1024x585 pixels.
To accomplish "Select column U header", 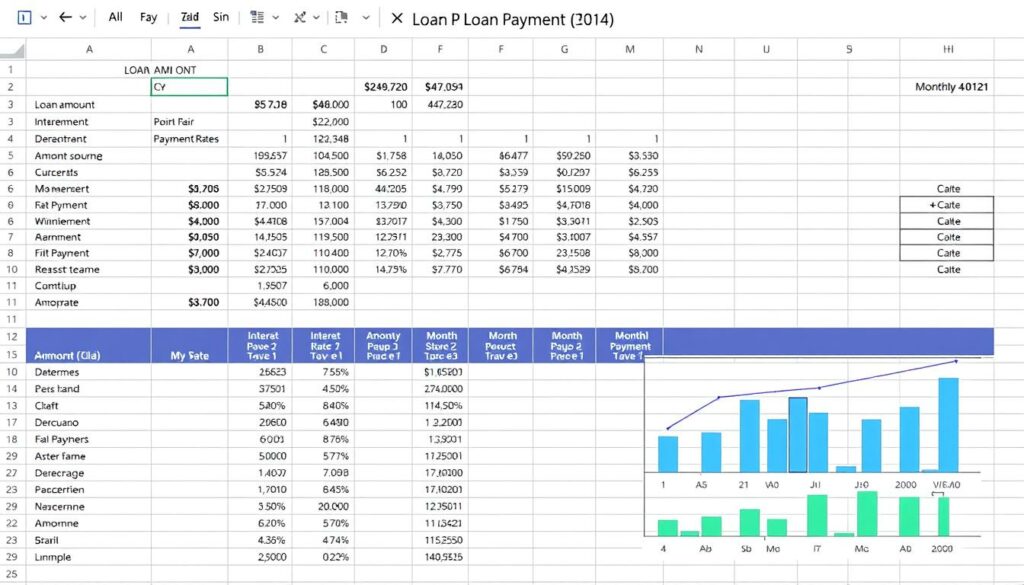I will [x=766, y=49].
